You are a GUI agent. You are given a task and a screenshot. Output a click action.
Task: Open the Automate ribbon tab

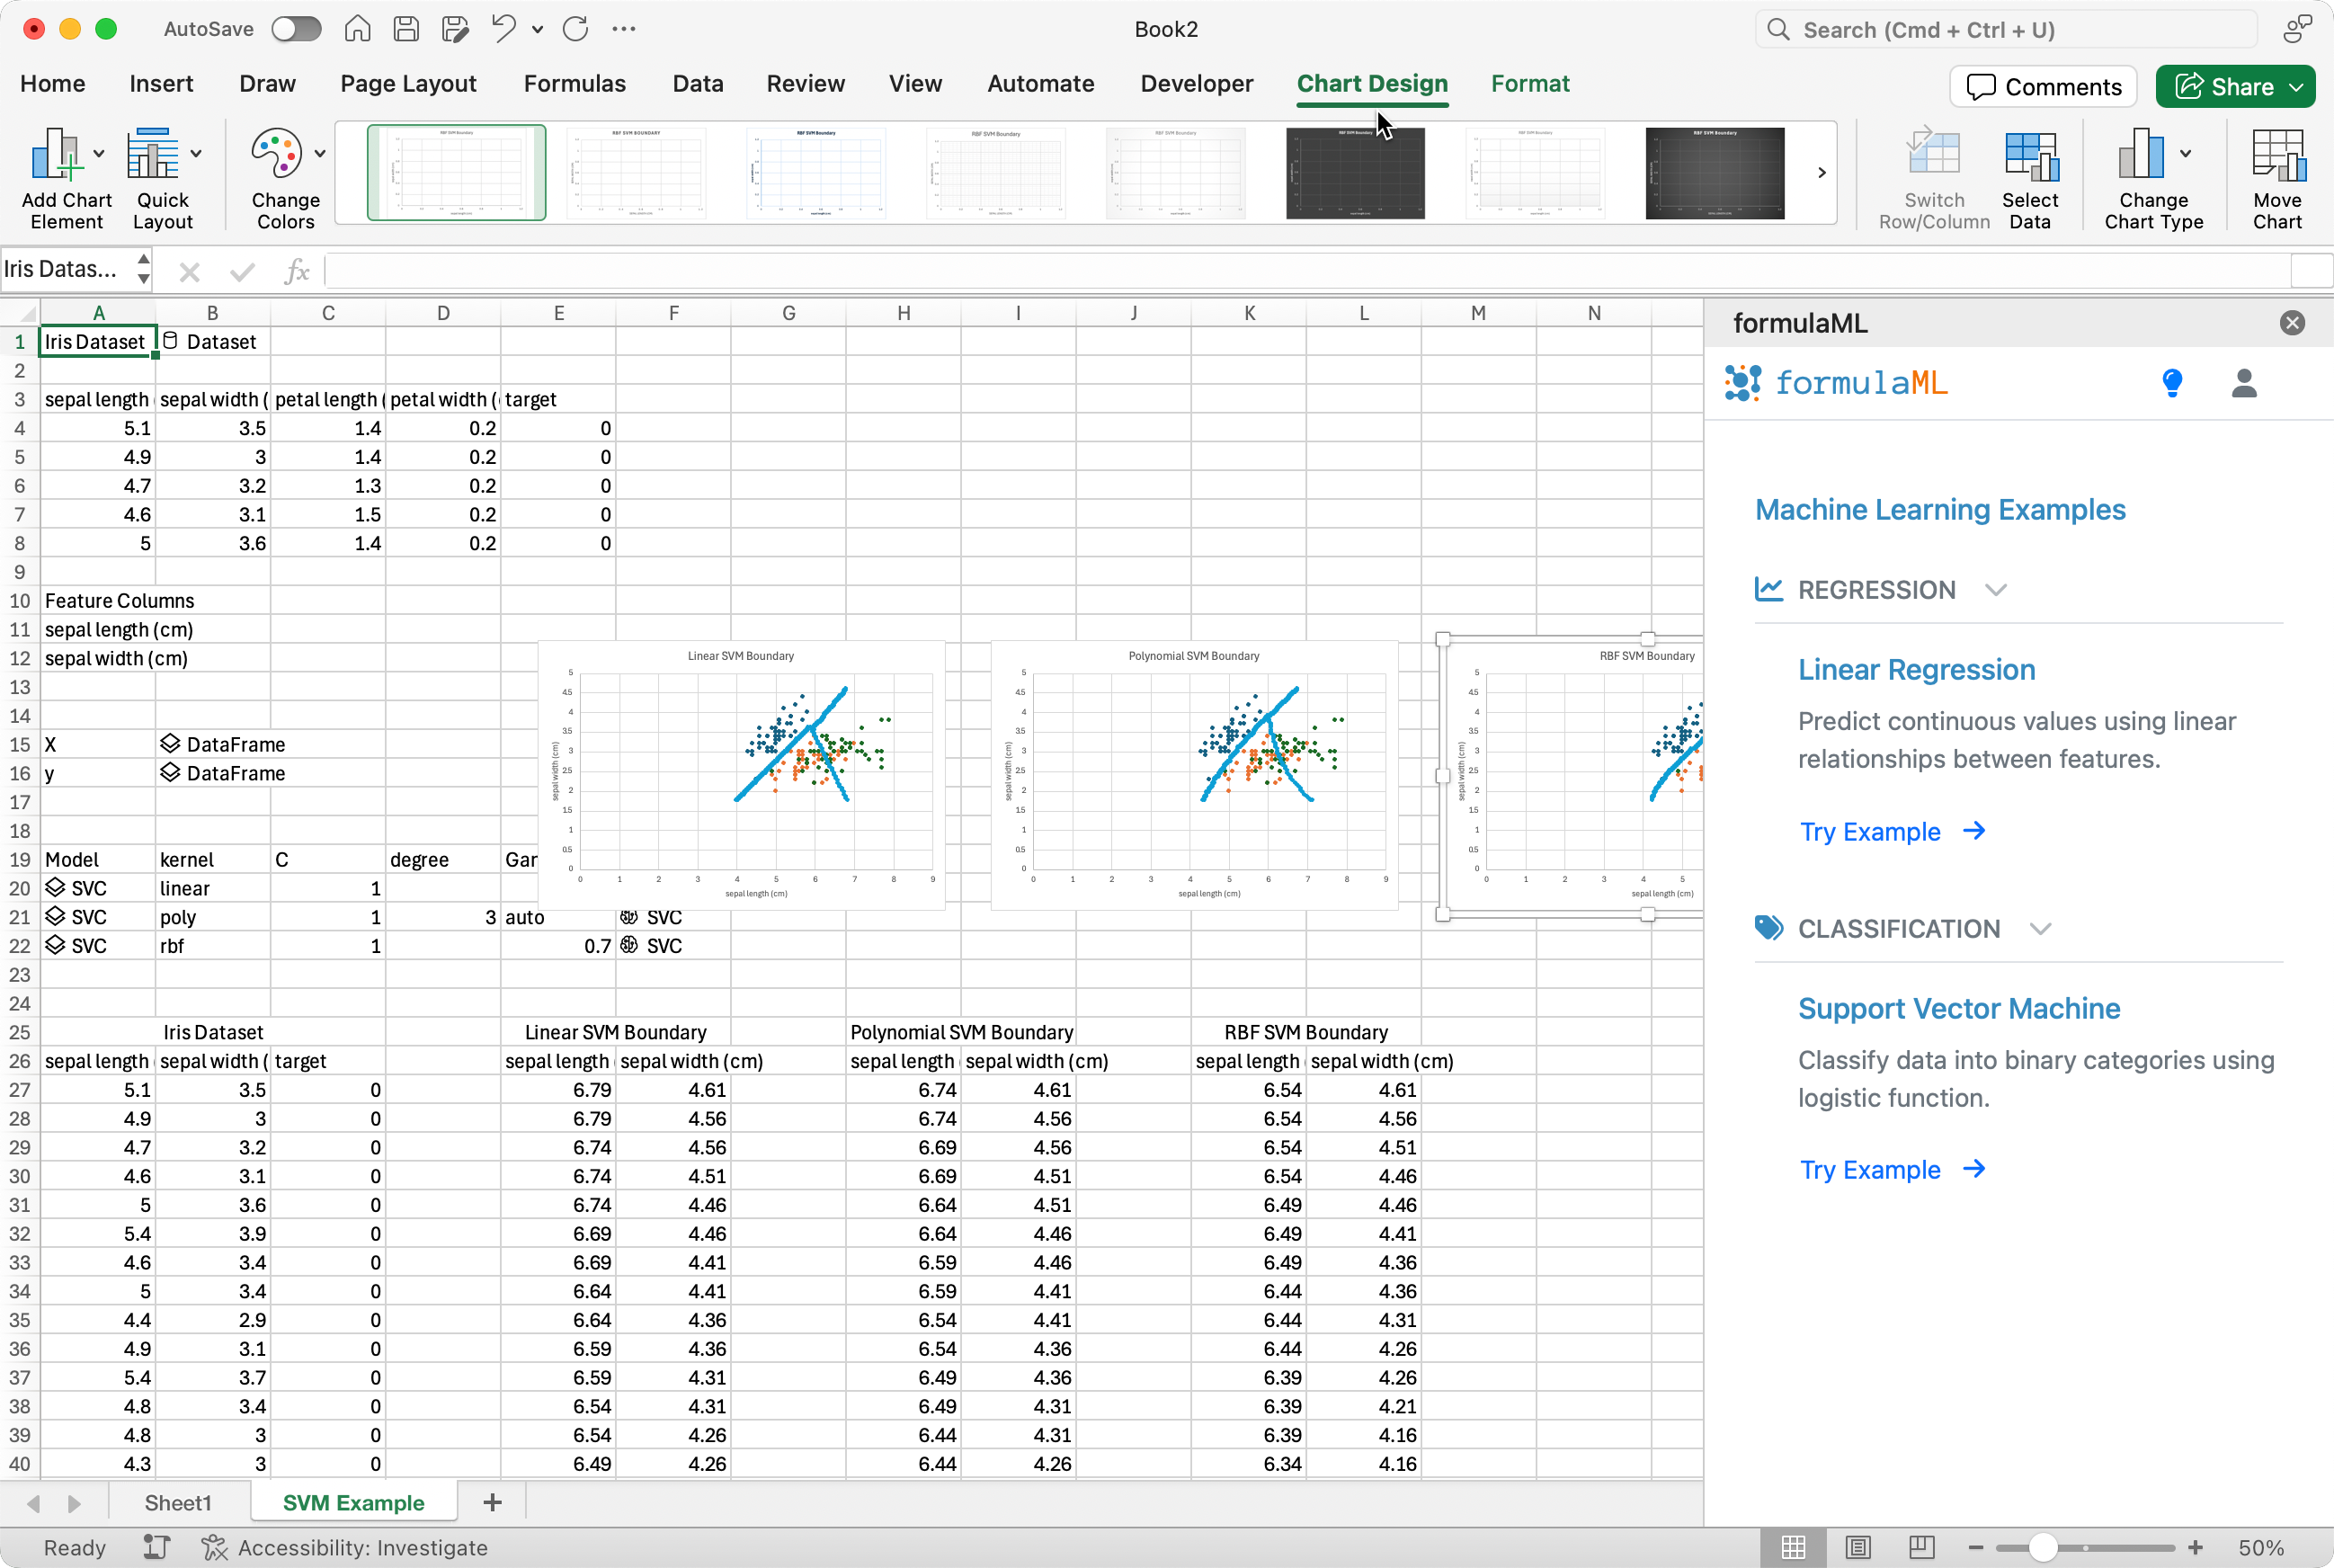pyautogui.click(x=1040, y=84)
